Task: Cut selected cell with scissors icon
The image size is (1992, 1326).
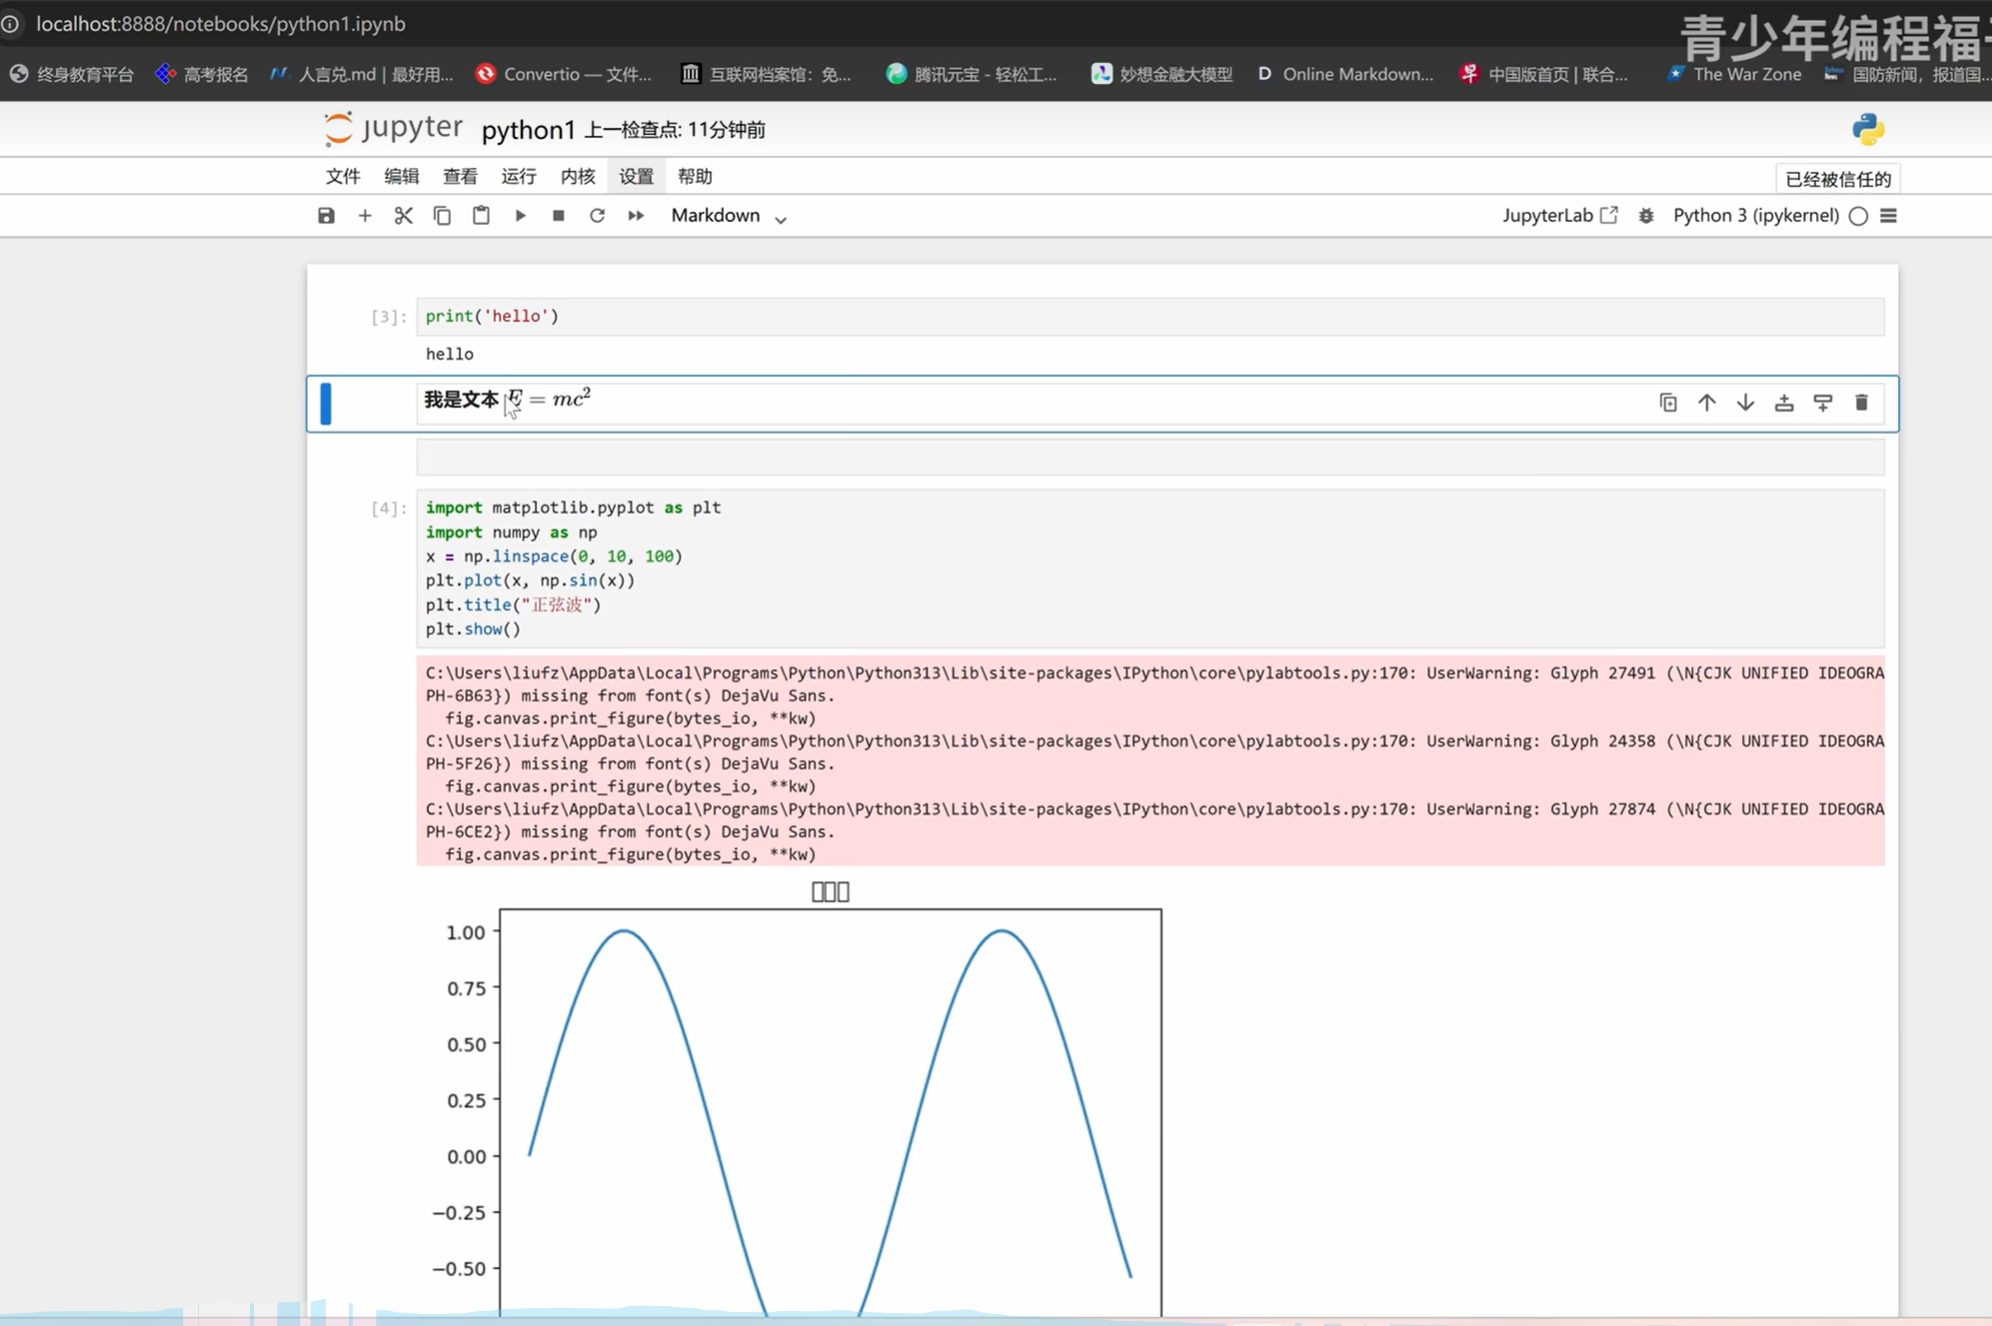Action: click(x=403, y=216)
